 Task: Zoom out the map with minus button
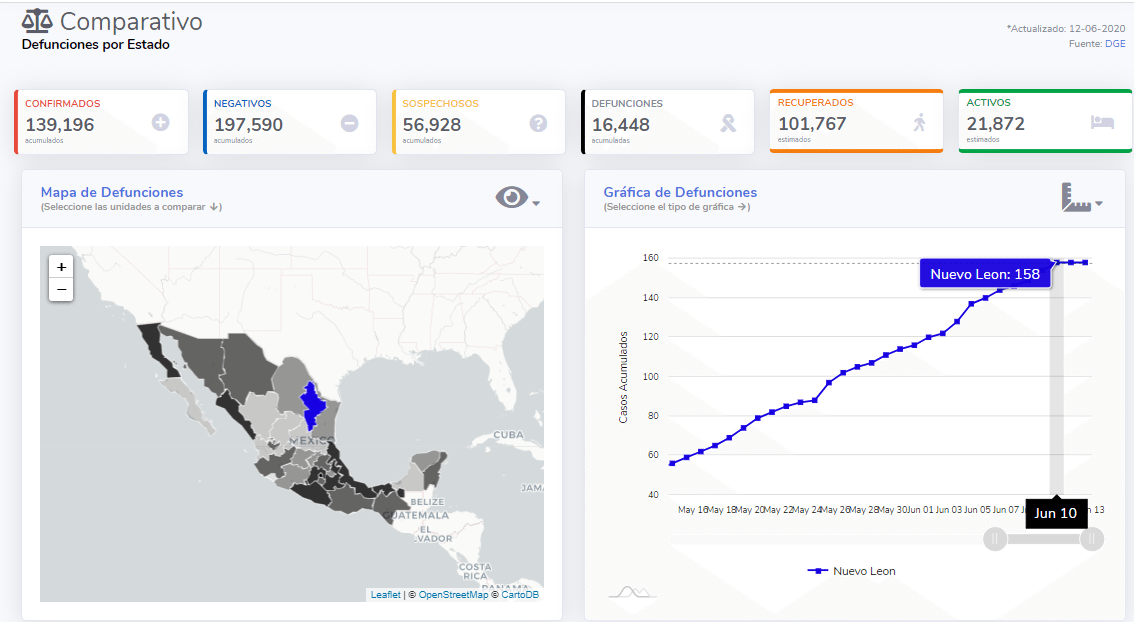62,289
